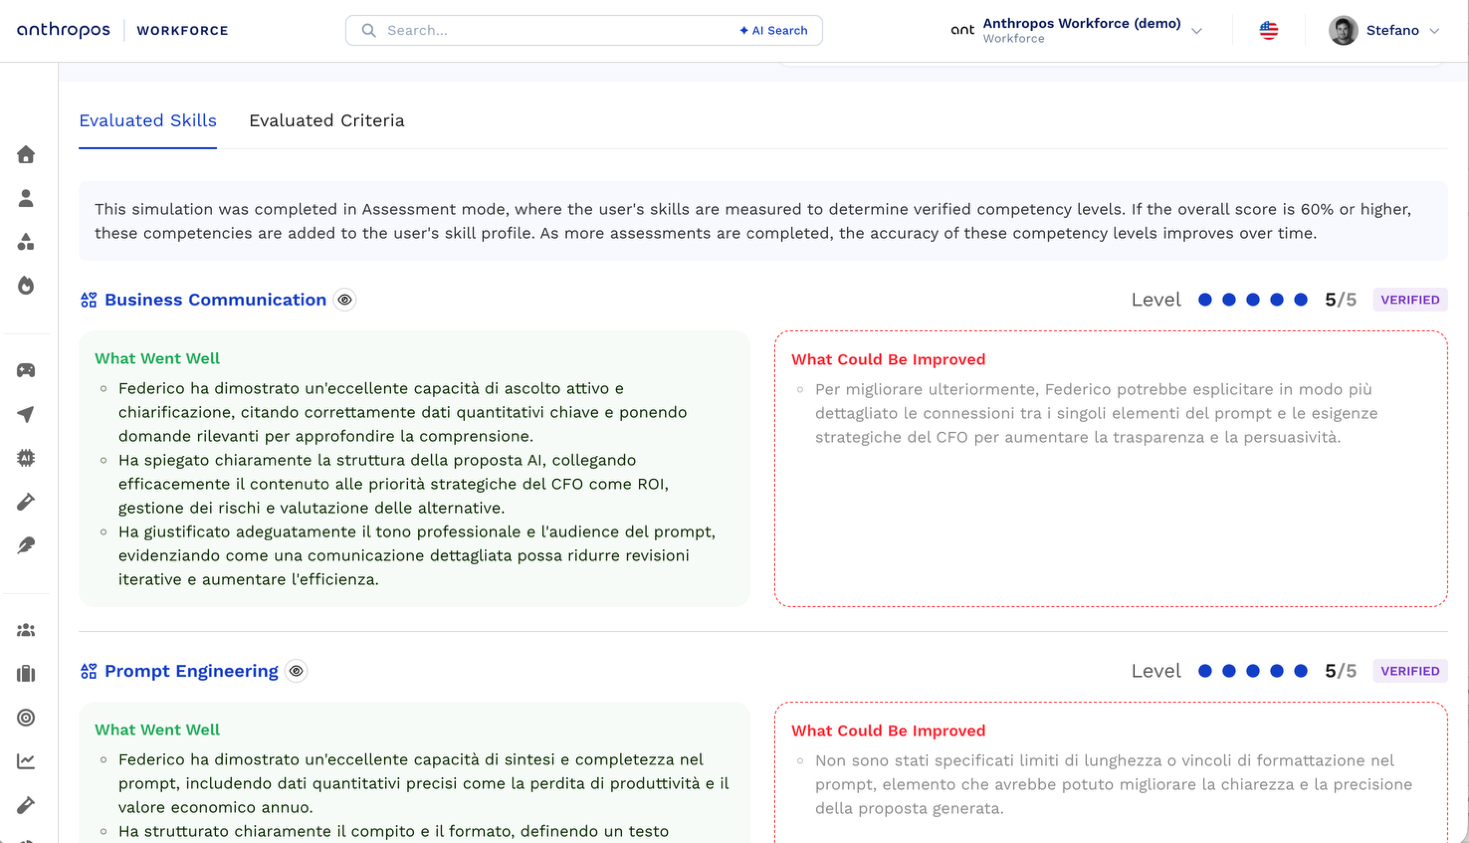1469x843 pixels.
Task: Open the flame icon in the sidebar
Action: pos(26,286)
